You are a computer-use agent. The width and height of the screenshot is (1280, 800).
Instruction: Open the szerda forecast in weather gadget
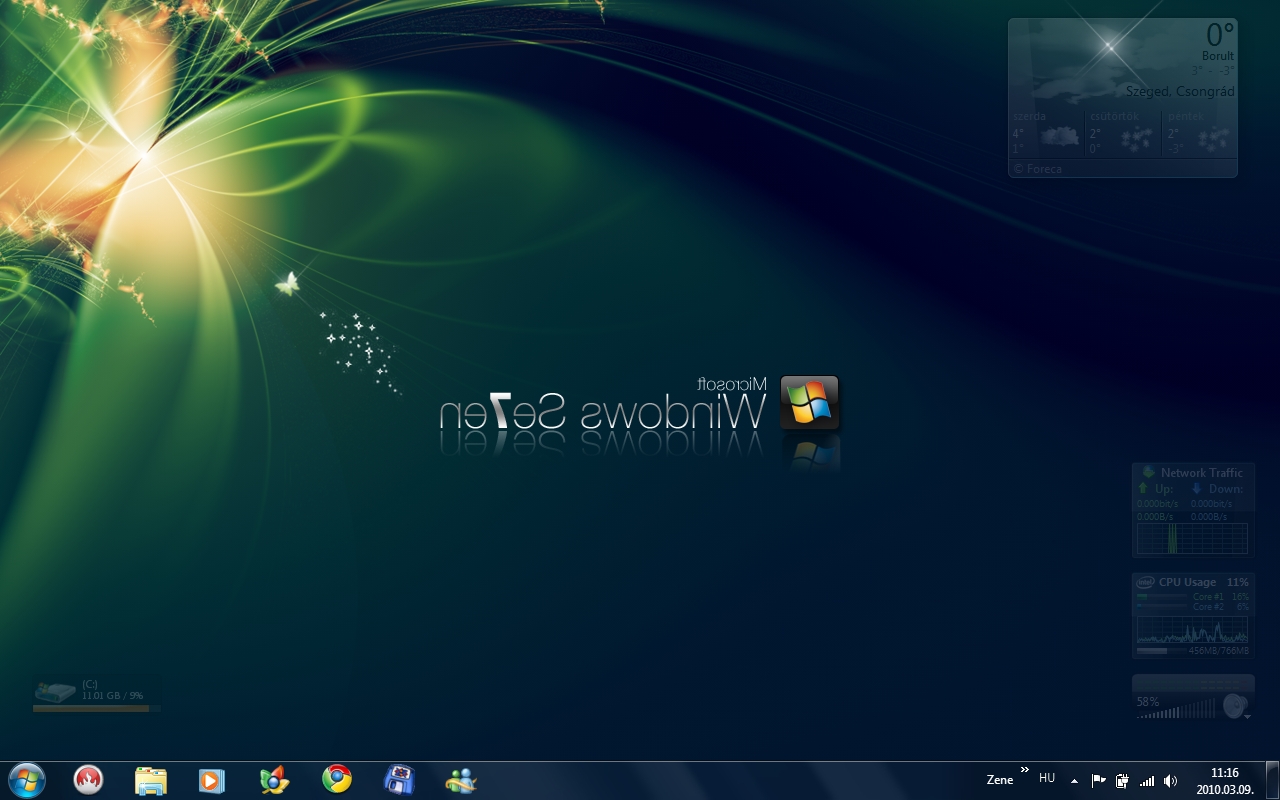click(x=1047, y=133)
